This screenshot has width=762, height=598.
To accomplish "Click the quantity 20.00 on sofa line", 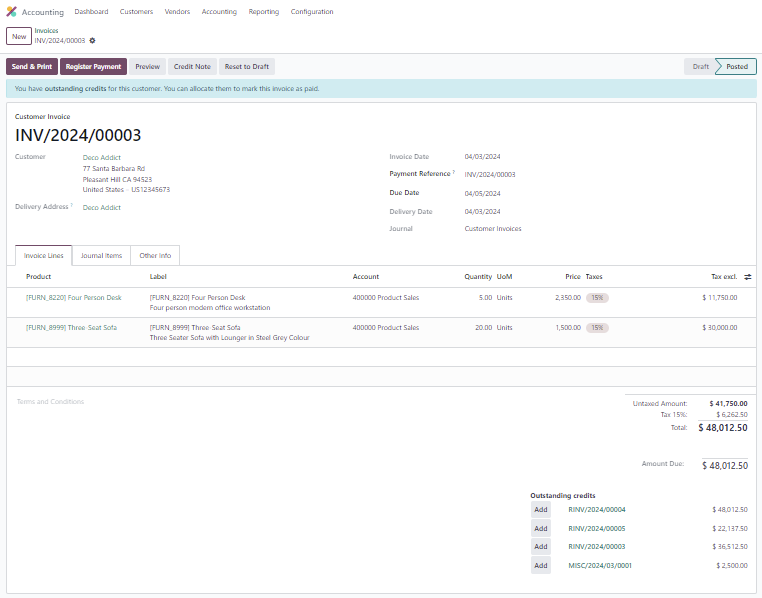I will click(484, 328).
